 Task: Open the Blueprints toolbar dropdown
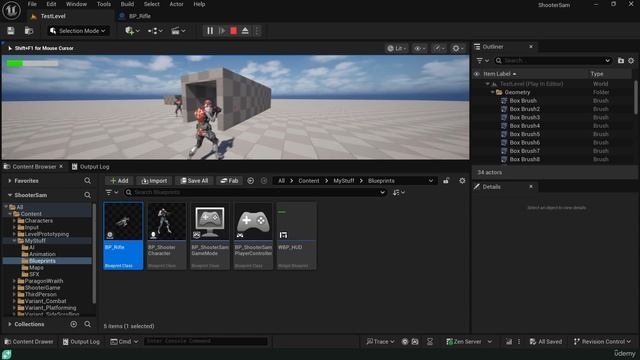point(155,31)
